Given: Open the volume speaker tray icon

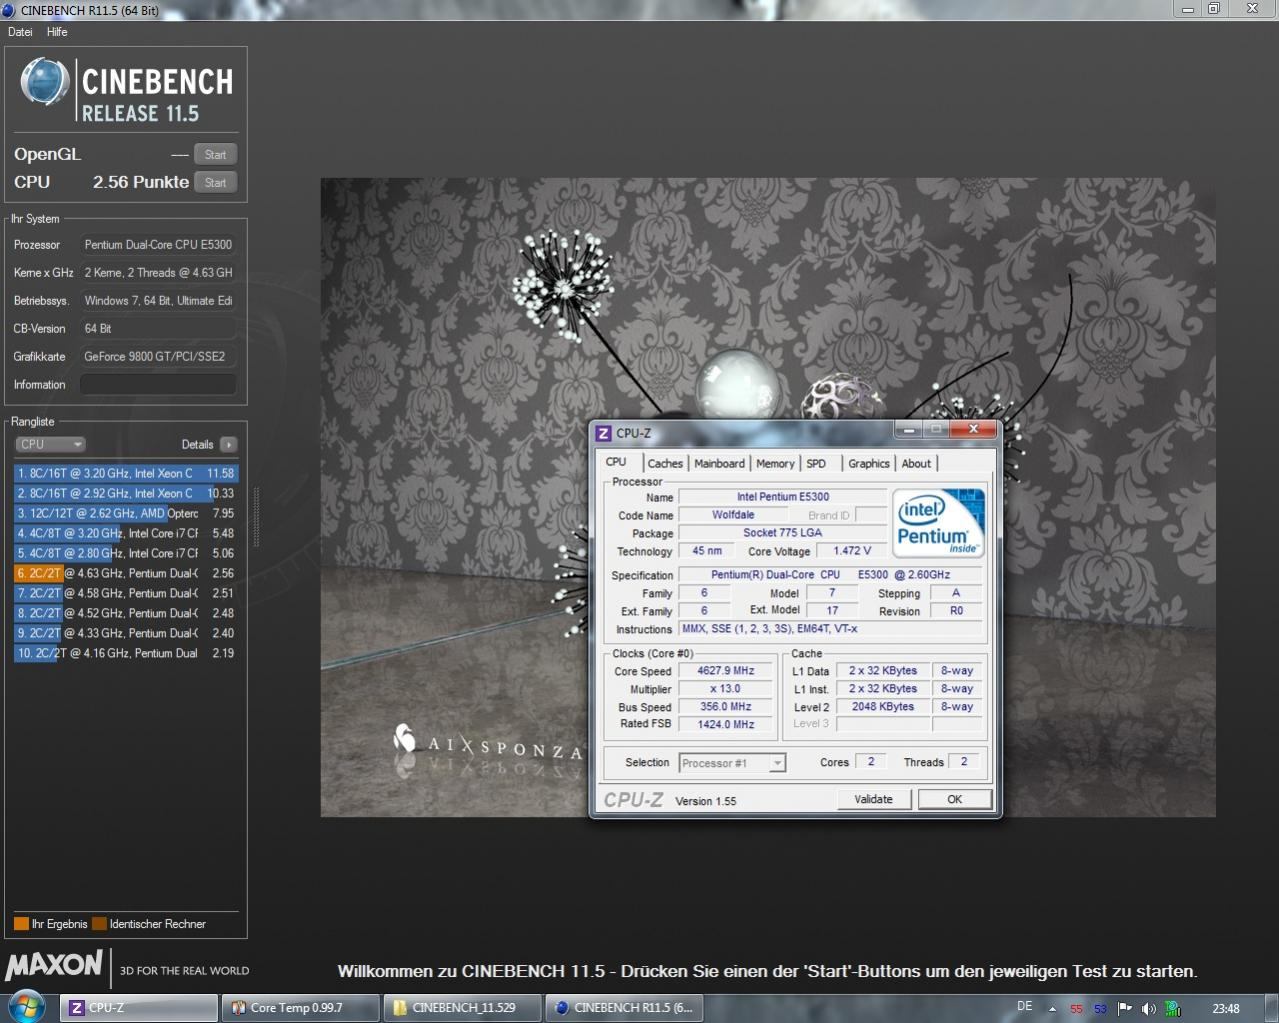Looking at the screenshot, I should click(x=1149, y=1008).
